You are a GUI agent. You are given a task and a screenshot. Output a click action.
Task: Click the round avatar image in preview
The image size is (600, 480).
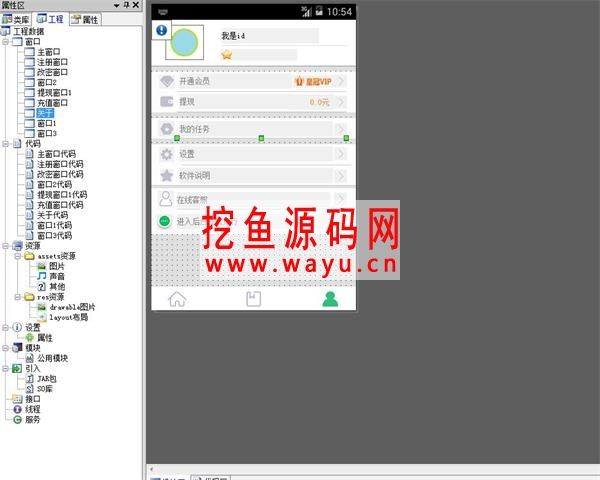[x=184, y=42]
